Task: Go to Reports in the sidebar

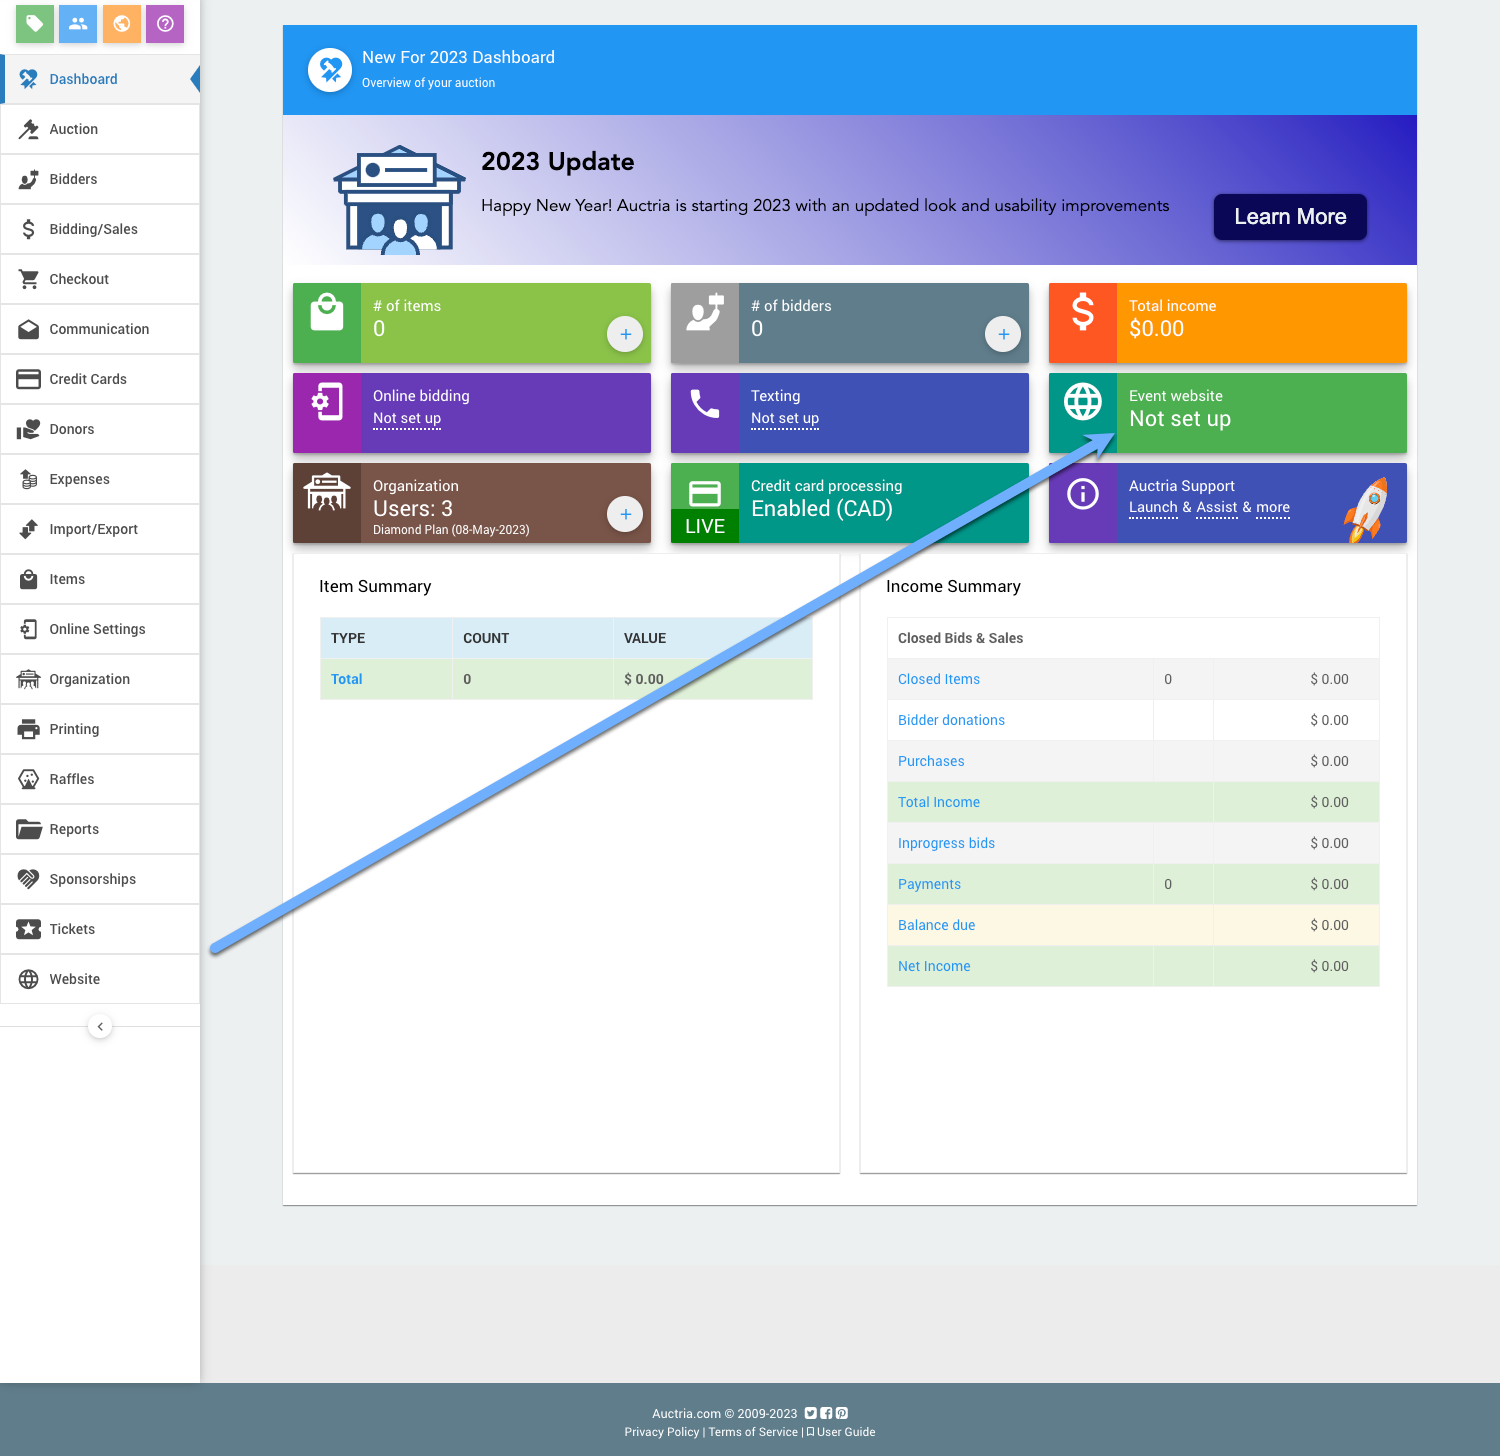Action: point(74,829)
